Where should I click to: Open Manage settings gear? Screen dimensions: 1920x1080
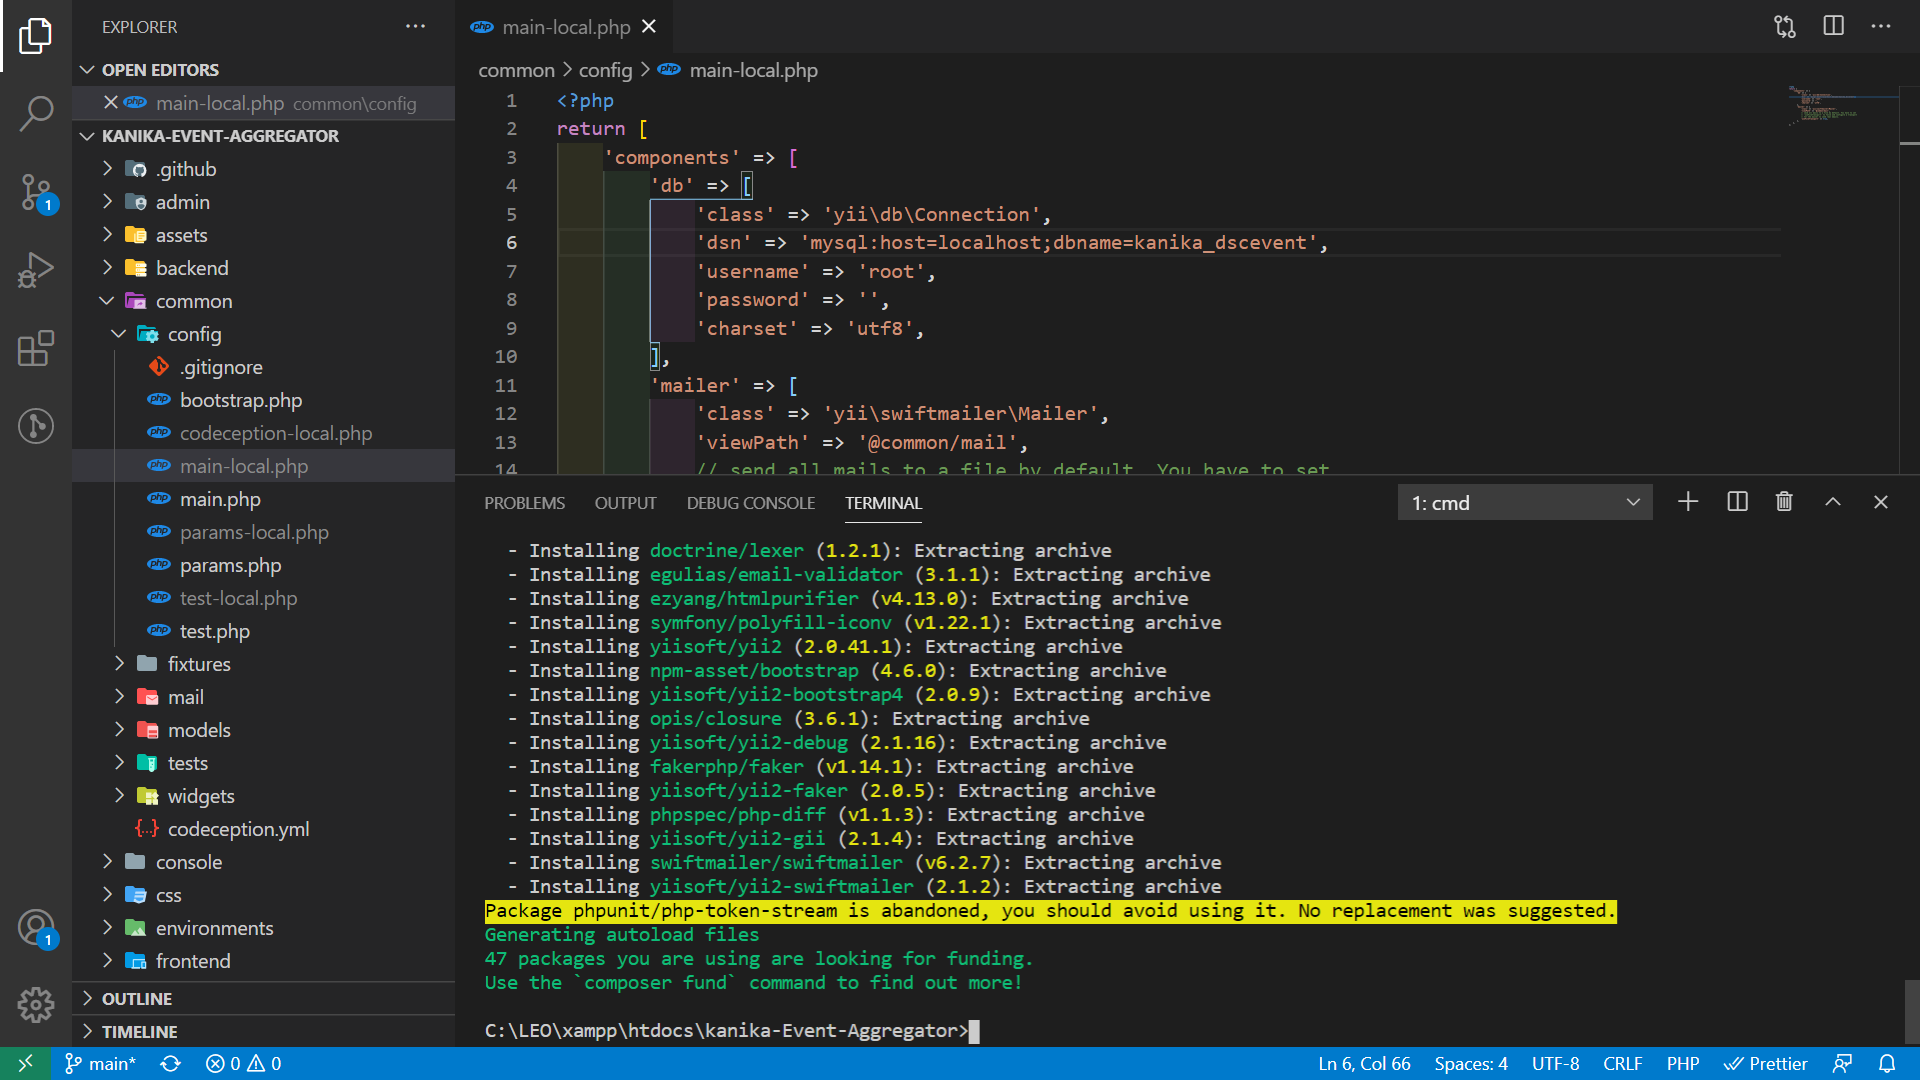point(36,1004)
